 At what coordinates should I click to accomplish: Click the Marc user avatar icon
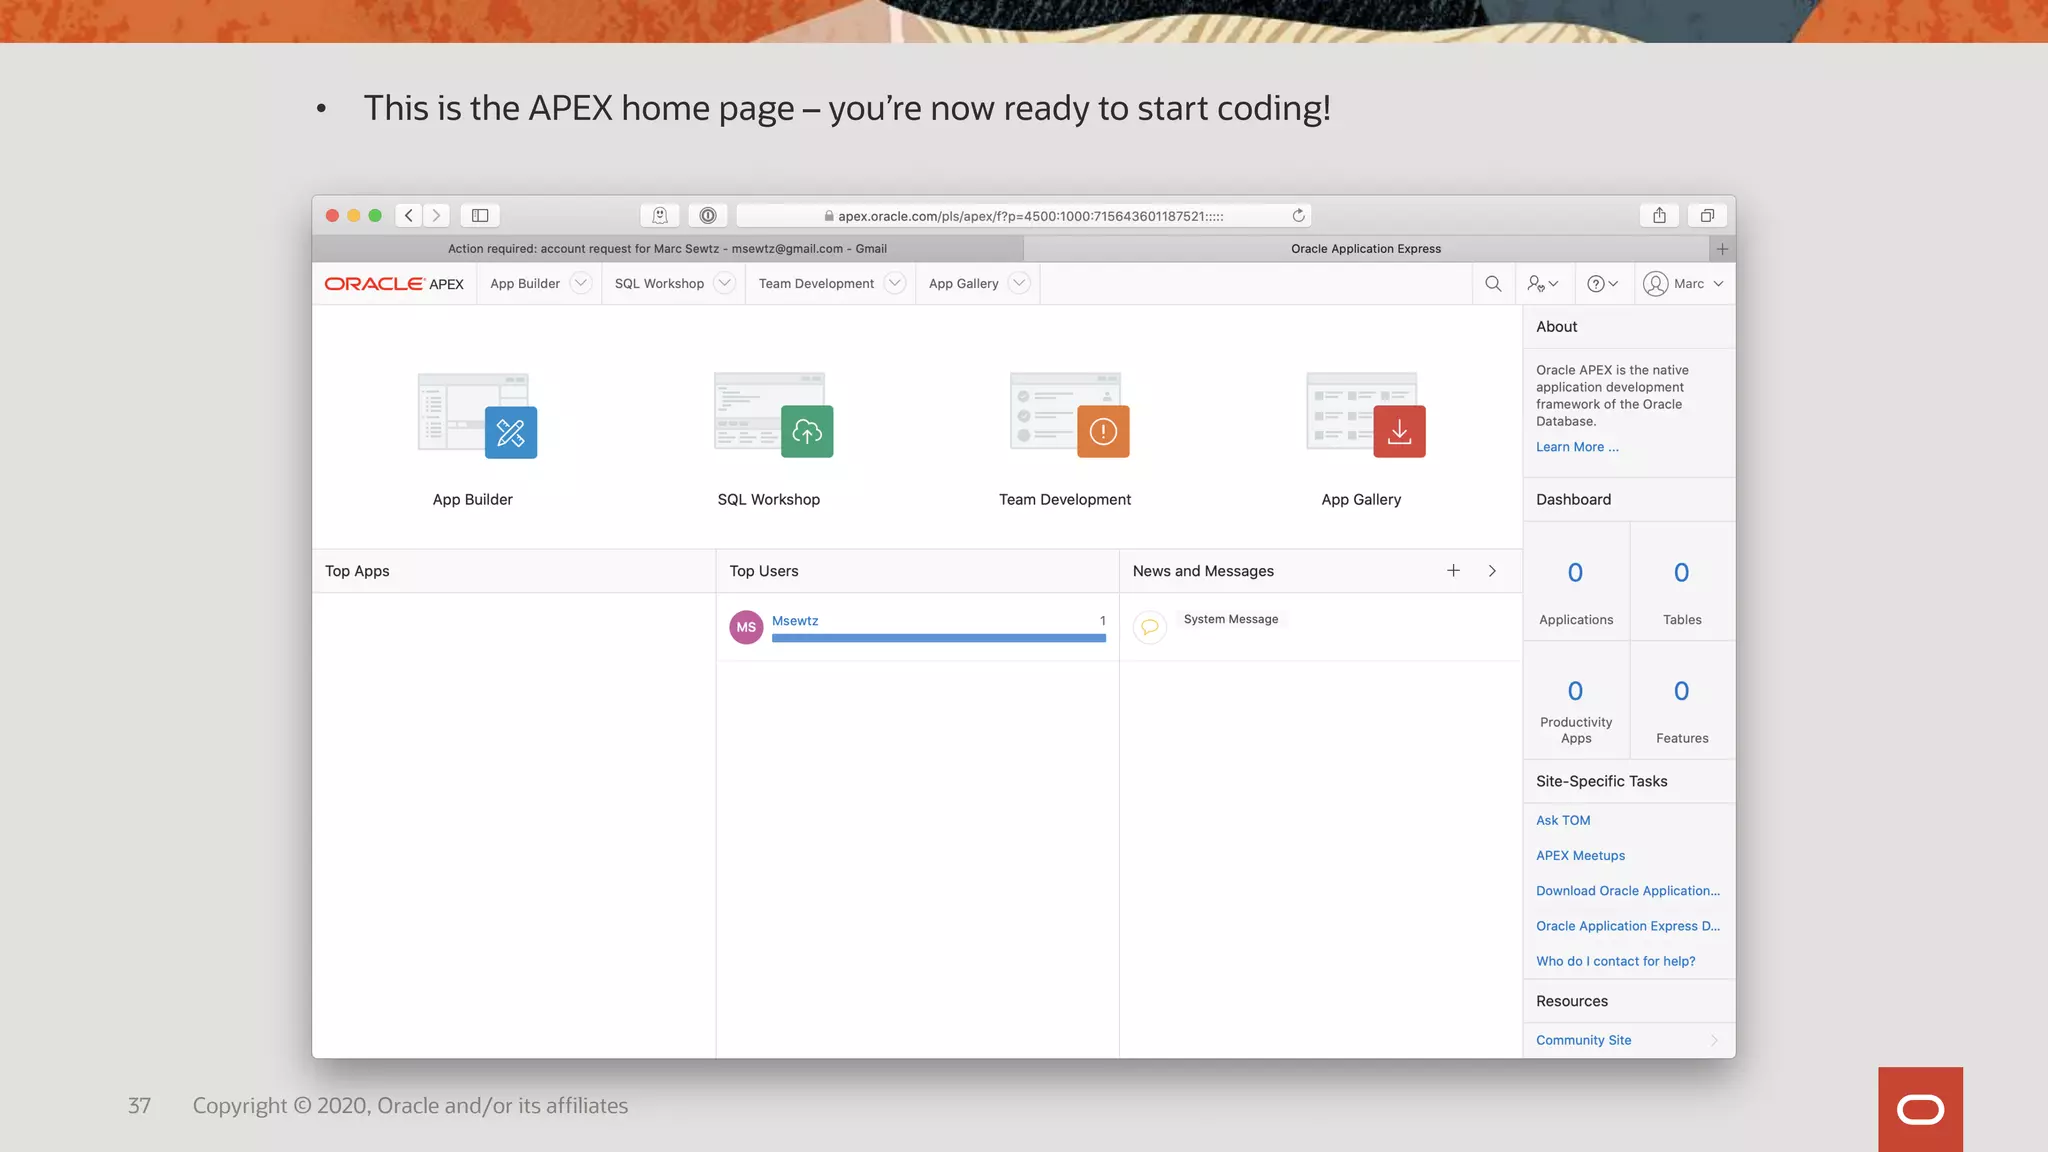coord(1656,284)
